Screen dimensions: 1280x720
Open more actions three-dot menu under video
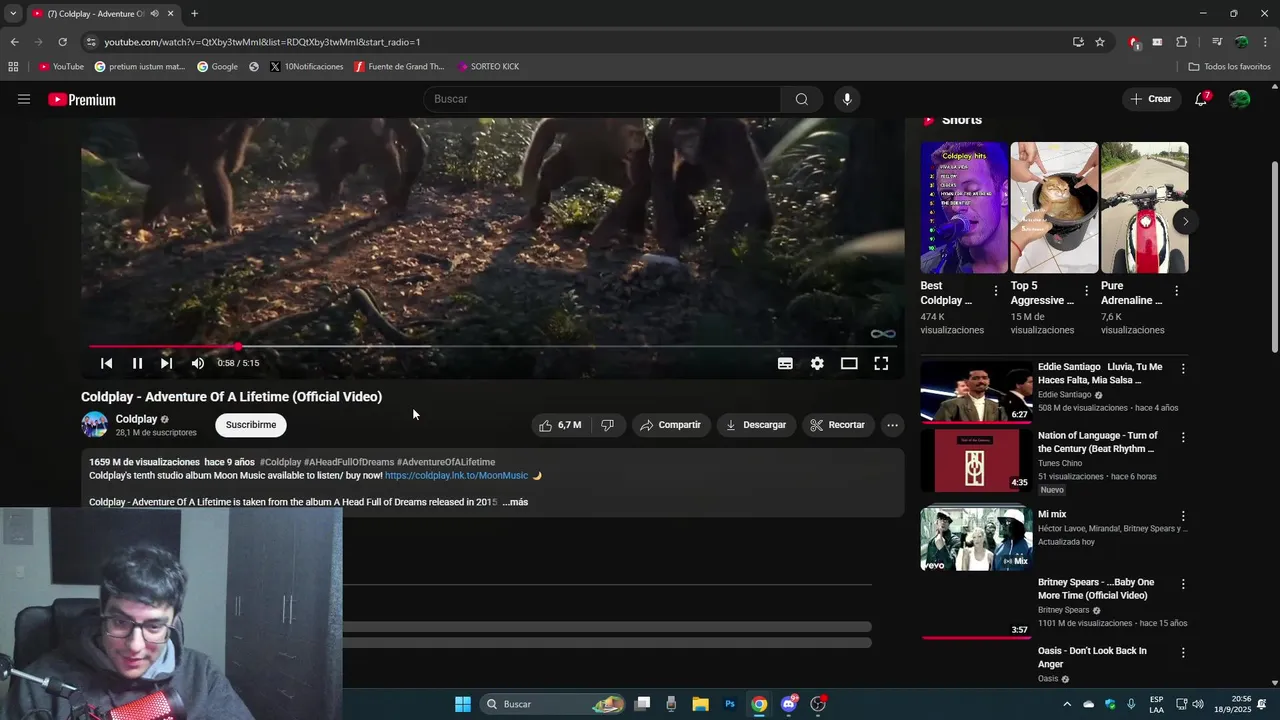892,425
